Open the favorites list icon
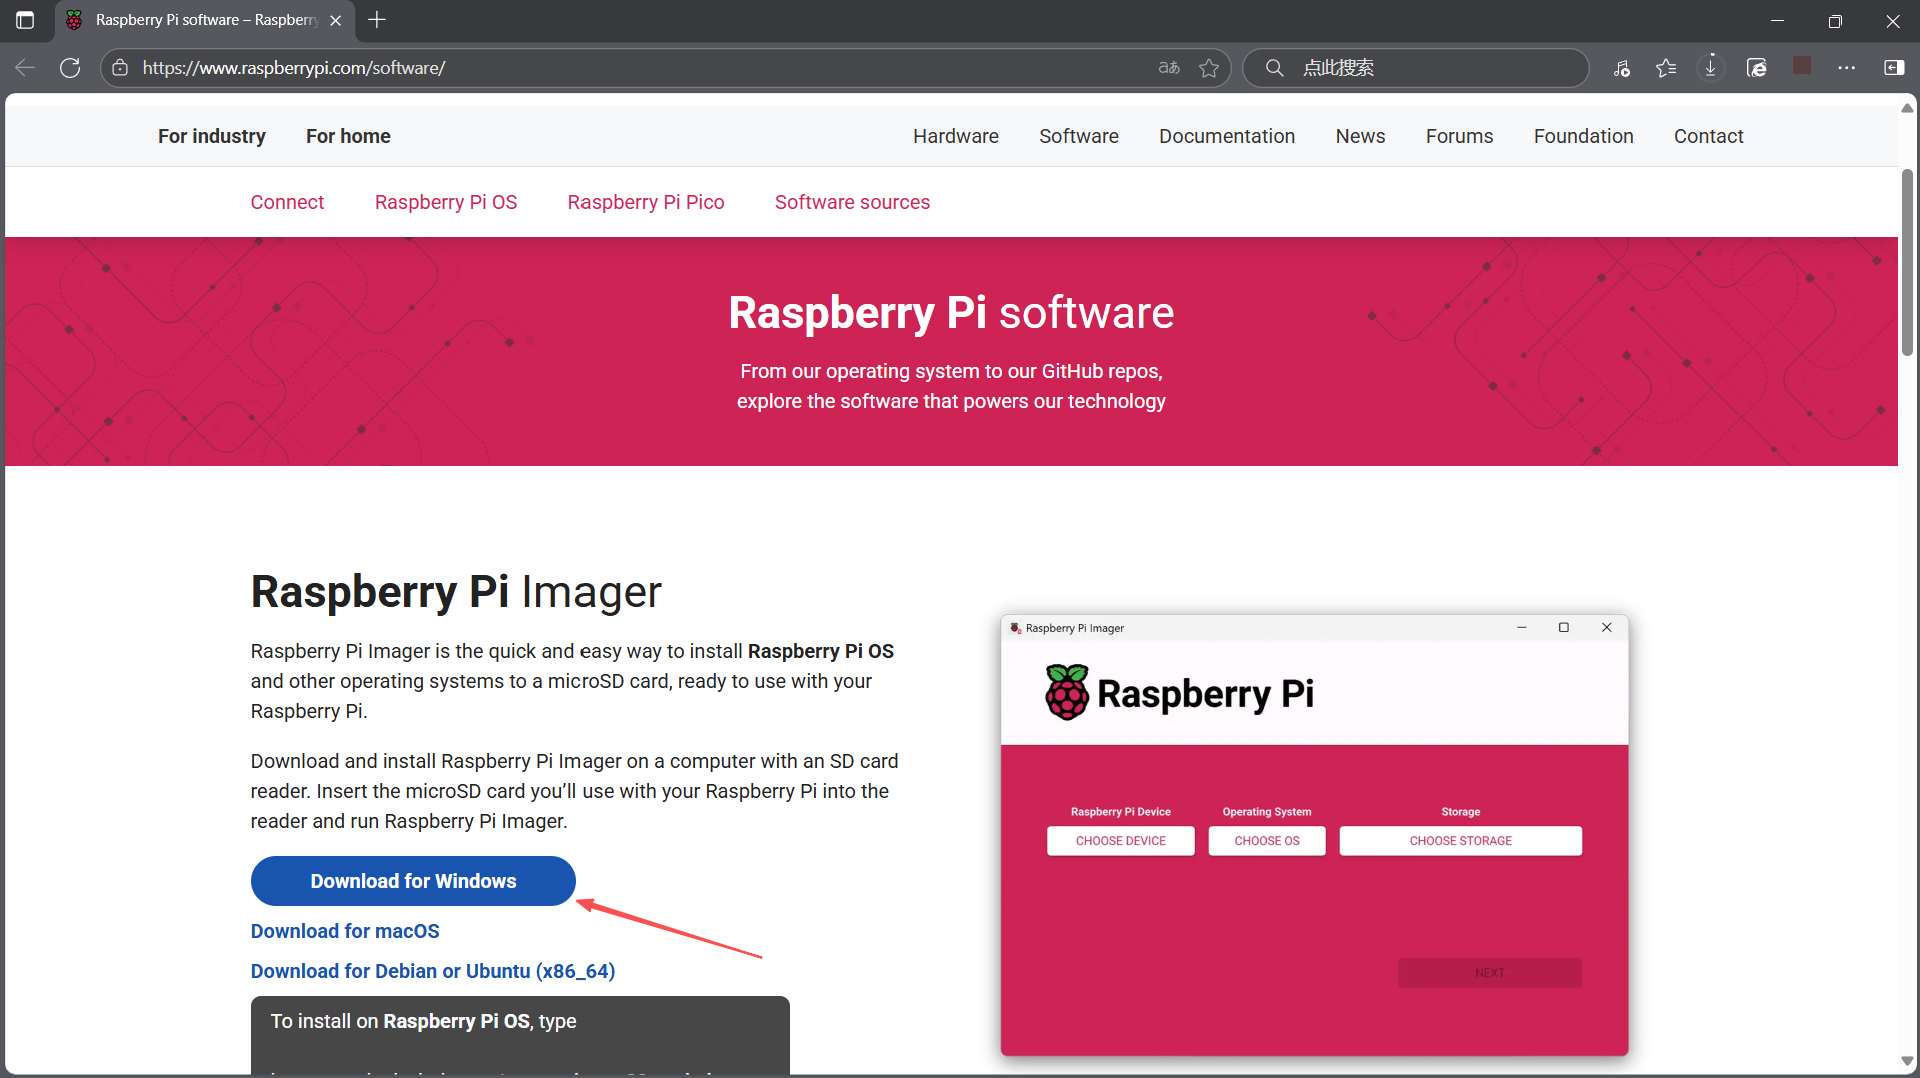 click(x=1666, y=68)
